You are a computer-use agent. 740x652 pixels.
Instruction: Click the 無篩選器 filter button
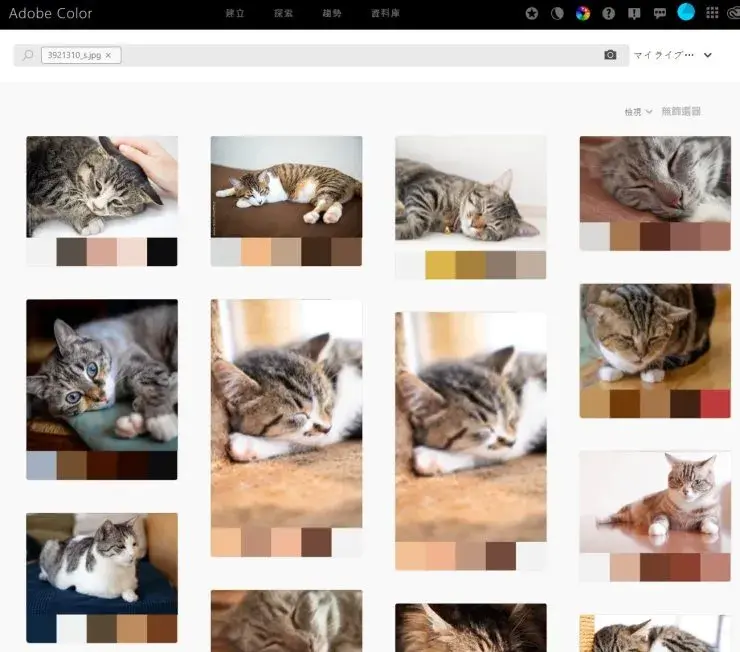click(x=681, y=112)
